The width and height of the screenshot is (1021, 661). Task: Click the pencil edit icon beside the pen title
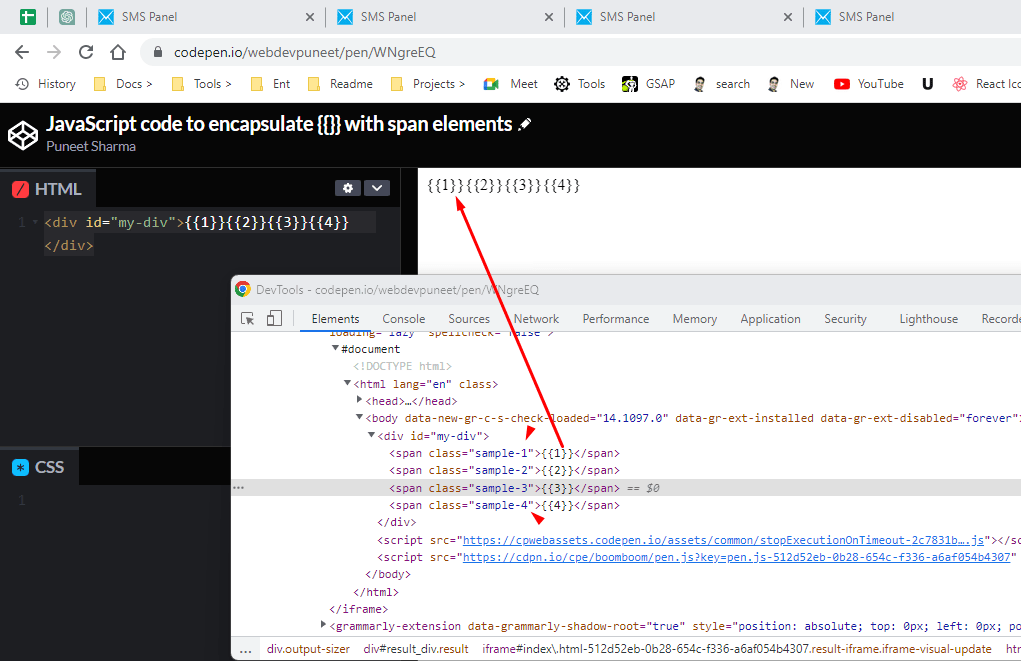[522, 122]
